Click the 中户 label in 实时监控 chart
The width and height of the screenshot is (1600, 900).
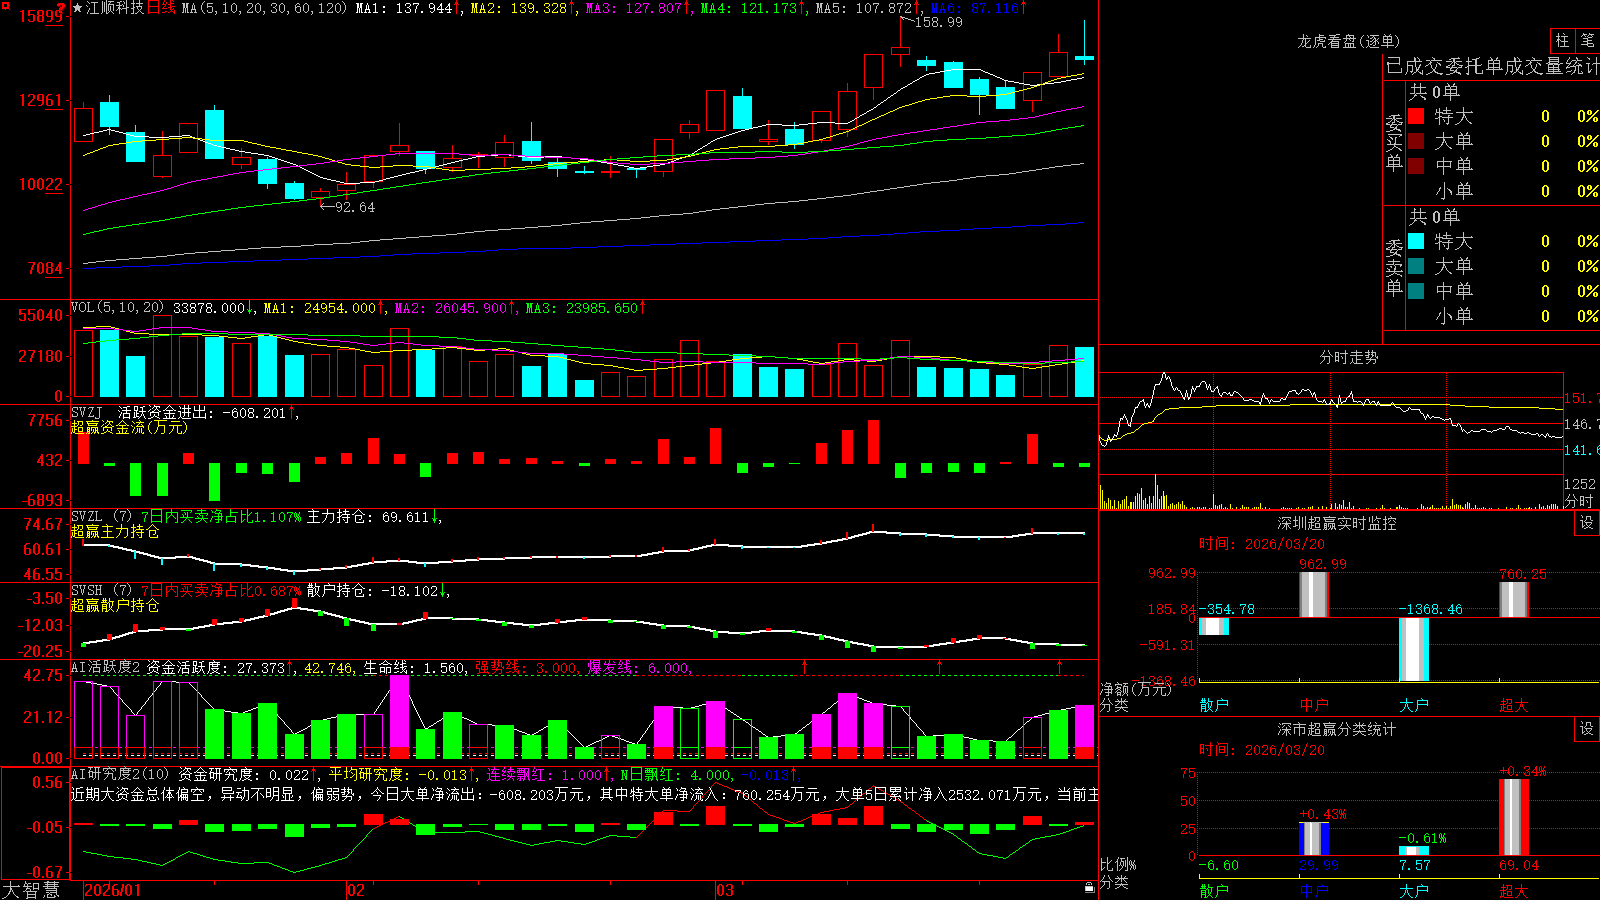(1314, 705)
